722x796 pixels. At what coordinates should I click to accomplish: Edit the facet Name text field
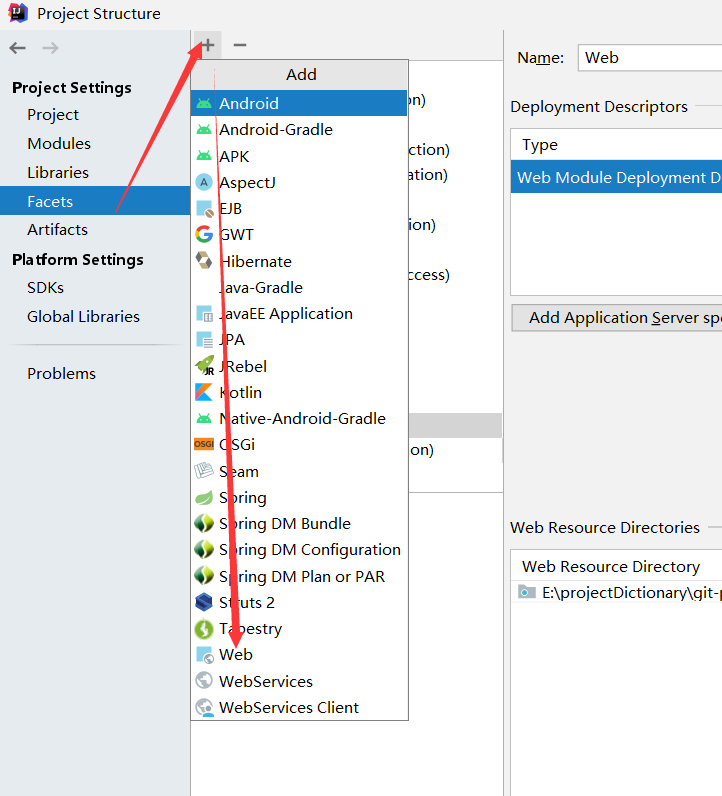click(650, 58)
